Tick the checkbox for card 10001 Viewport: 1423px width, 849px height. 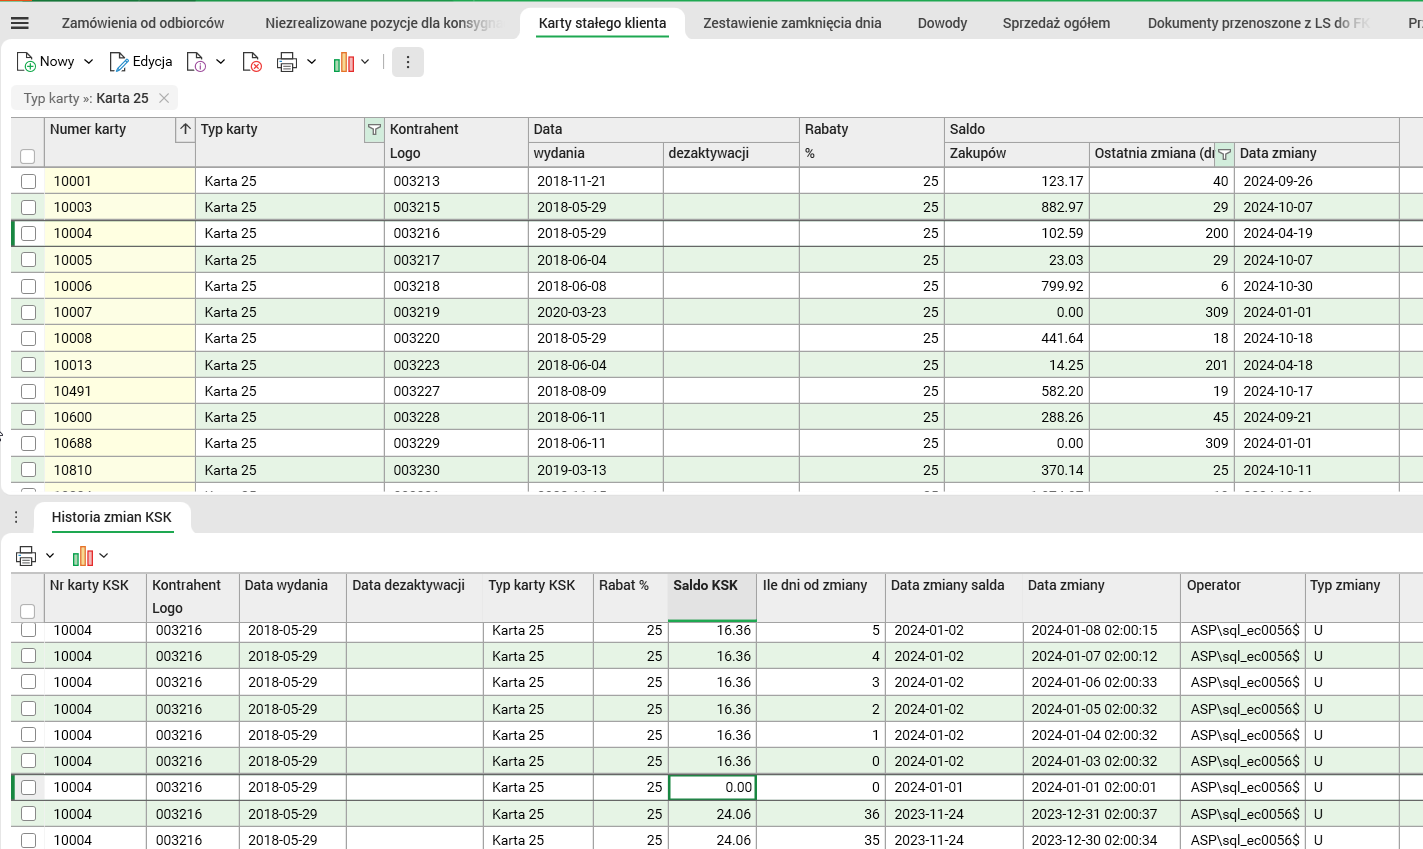click(28, 182)
